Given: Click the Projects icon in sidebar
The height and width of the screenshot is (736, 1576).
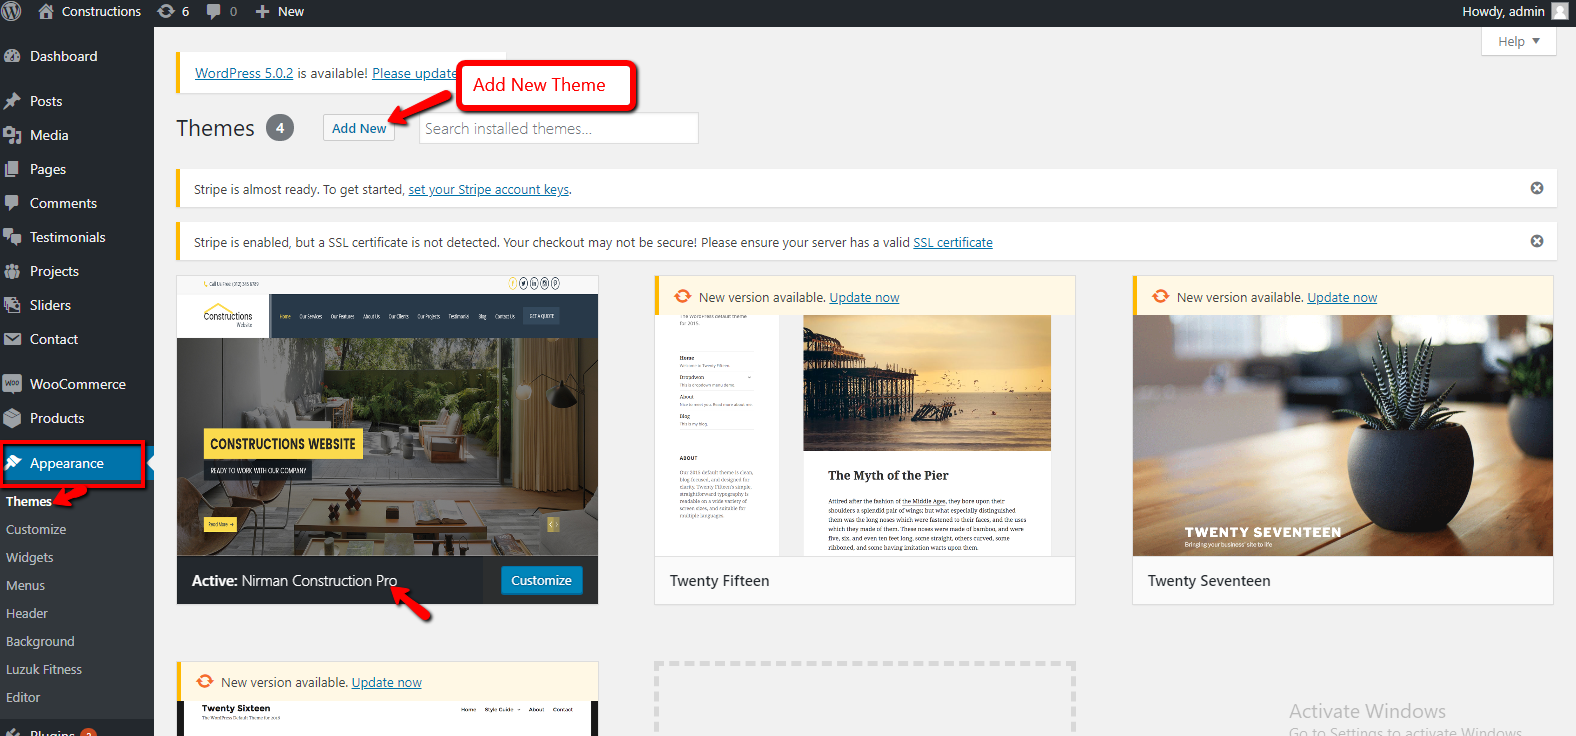Looking at the screenshot, I should pyautogui.click(x=12, y=271).
